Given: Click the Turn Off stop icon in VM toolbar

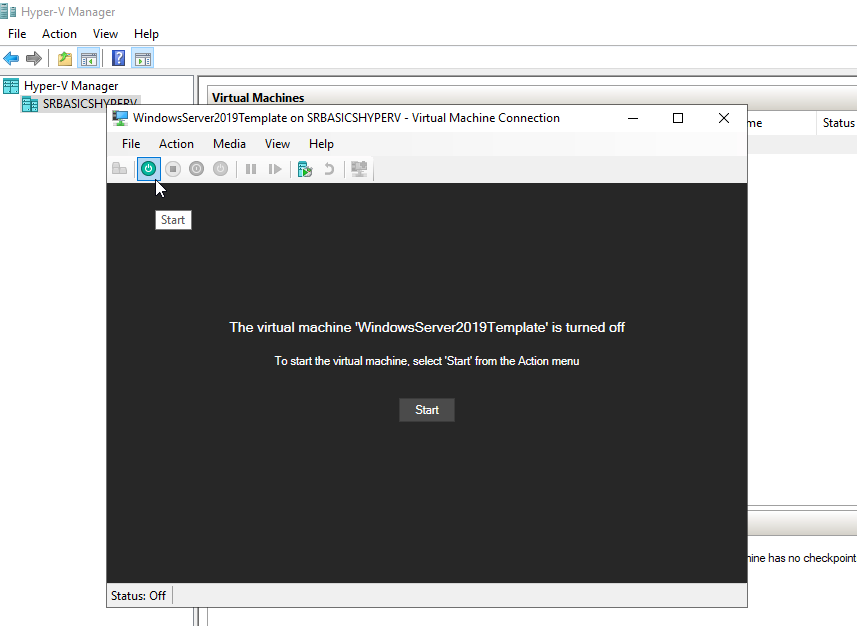Looking at the screenshot, I should coord(173,169).
